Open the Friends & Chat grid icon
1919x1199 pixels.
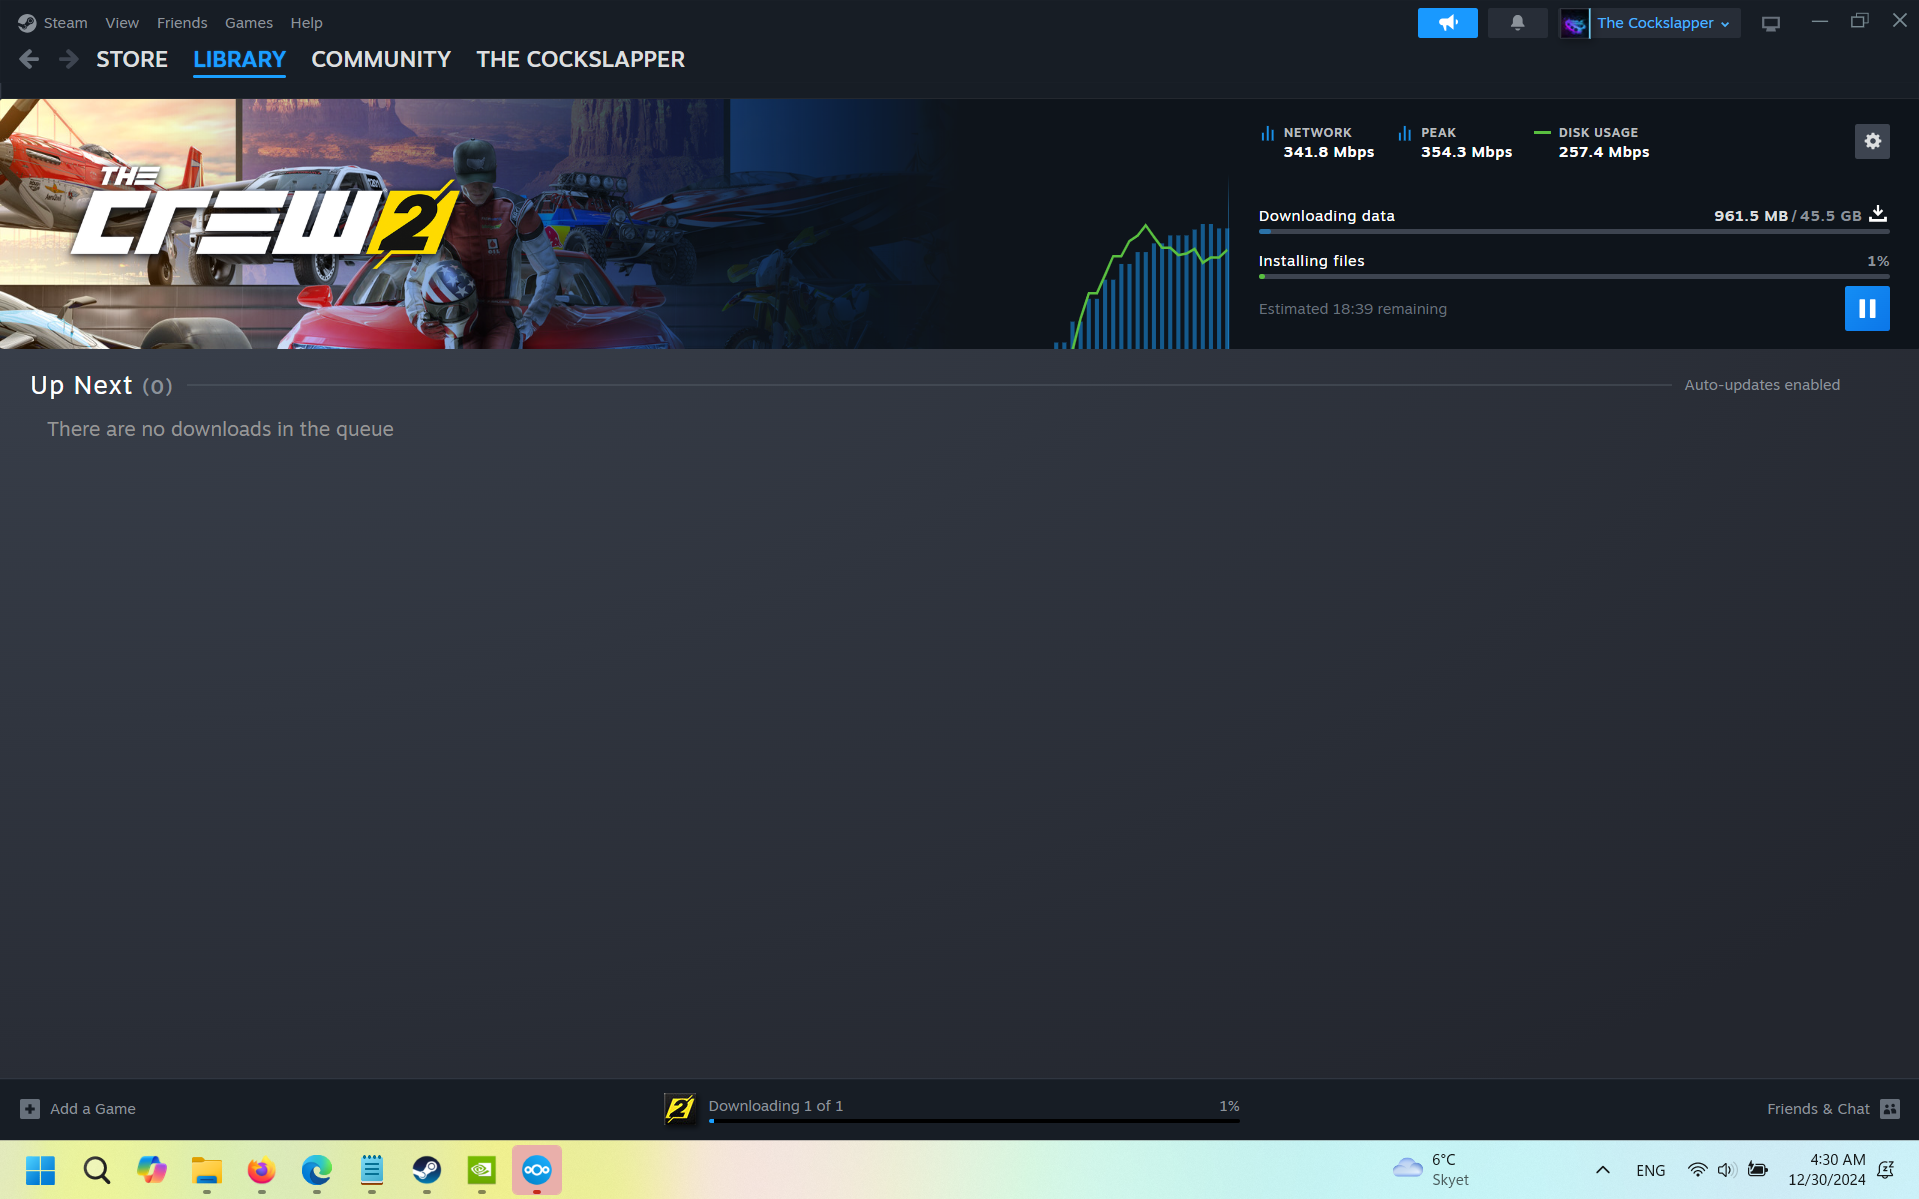[x=1889, y=1109]
